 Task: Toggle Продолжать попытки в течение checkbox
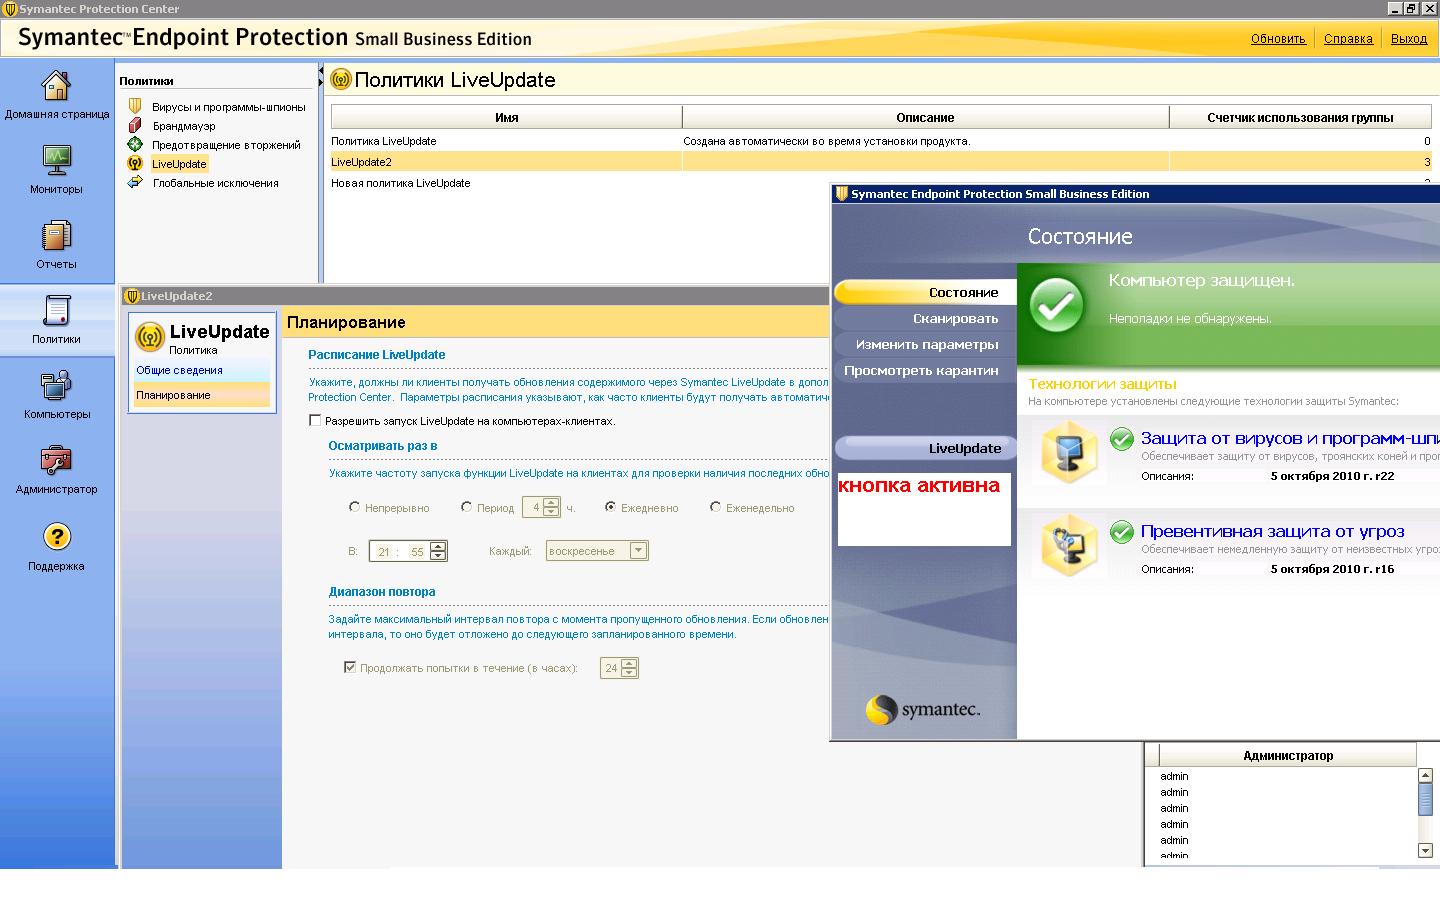coord(350,667)
